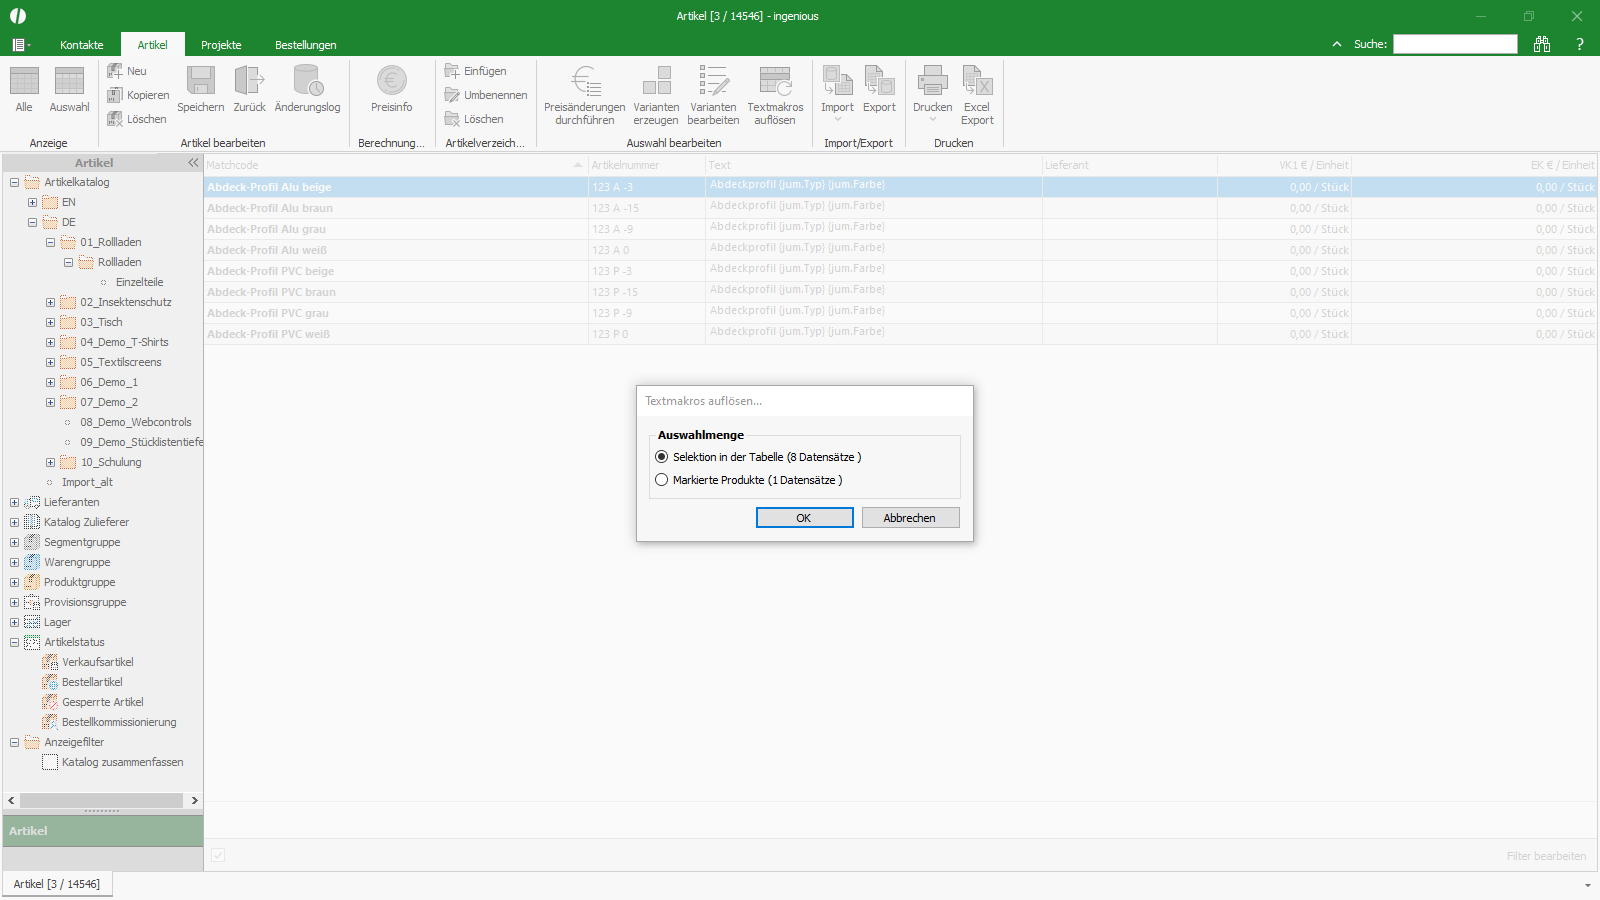Open the Kontakte tab
The height and width of the screenshot is (900, 1600).
(81, 45)
